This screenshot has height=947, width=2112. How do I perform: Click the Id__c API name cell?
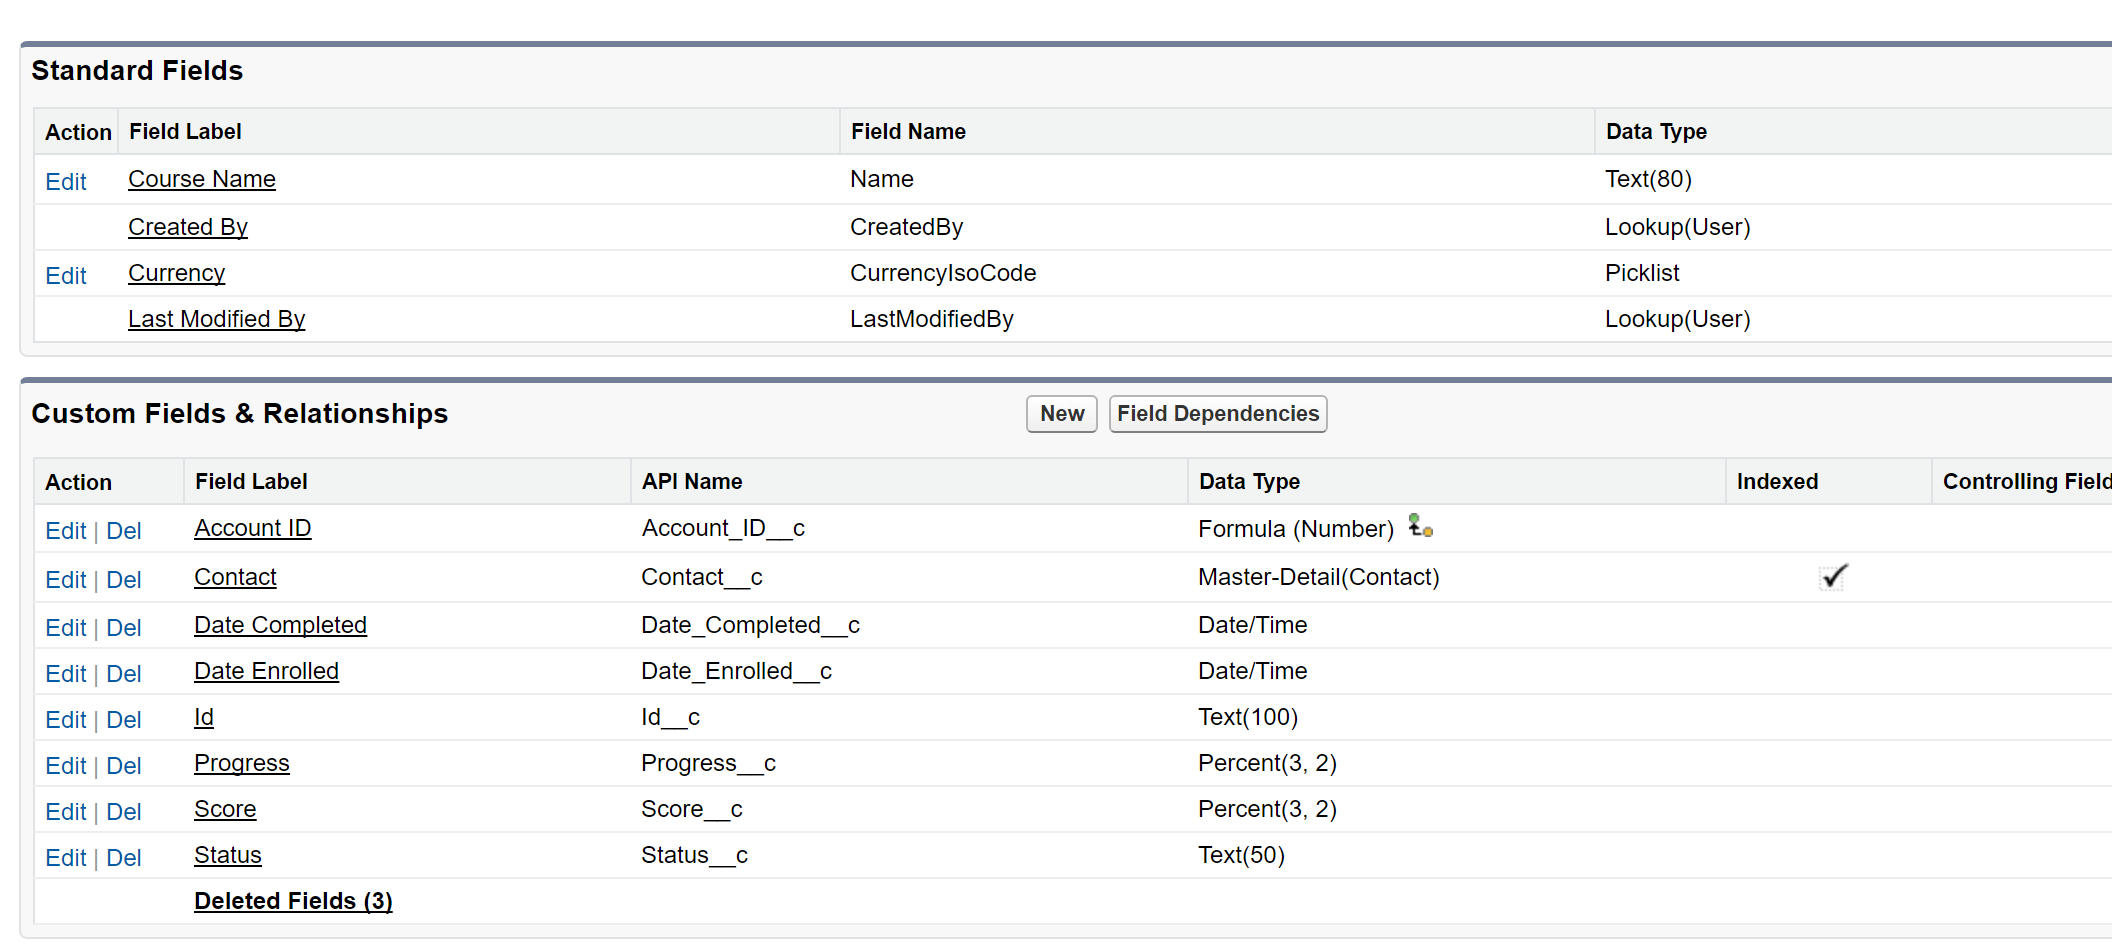click(x=671, y=717)
